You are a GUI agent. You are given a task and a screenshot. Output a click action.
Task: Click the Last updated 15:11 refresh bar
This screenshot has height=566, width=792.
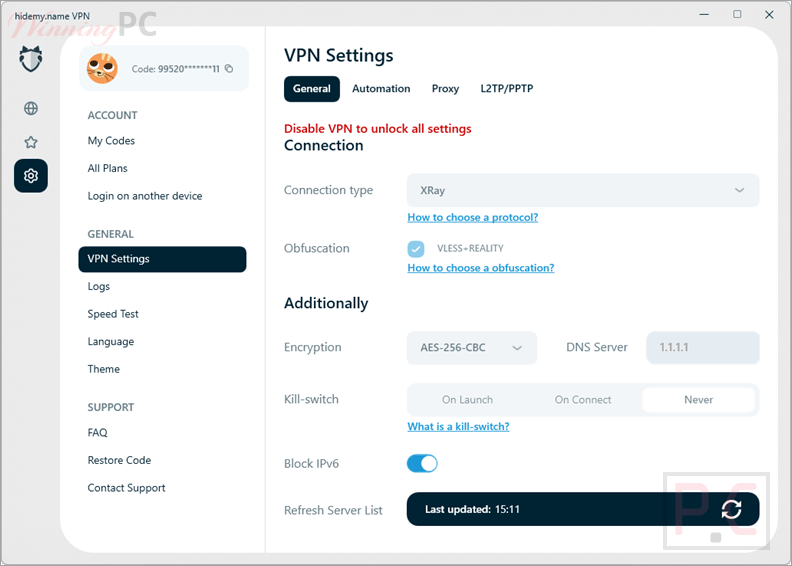pyautogui.click(x=583, y=509)
